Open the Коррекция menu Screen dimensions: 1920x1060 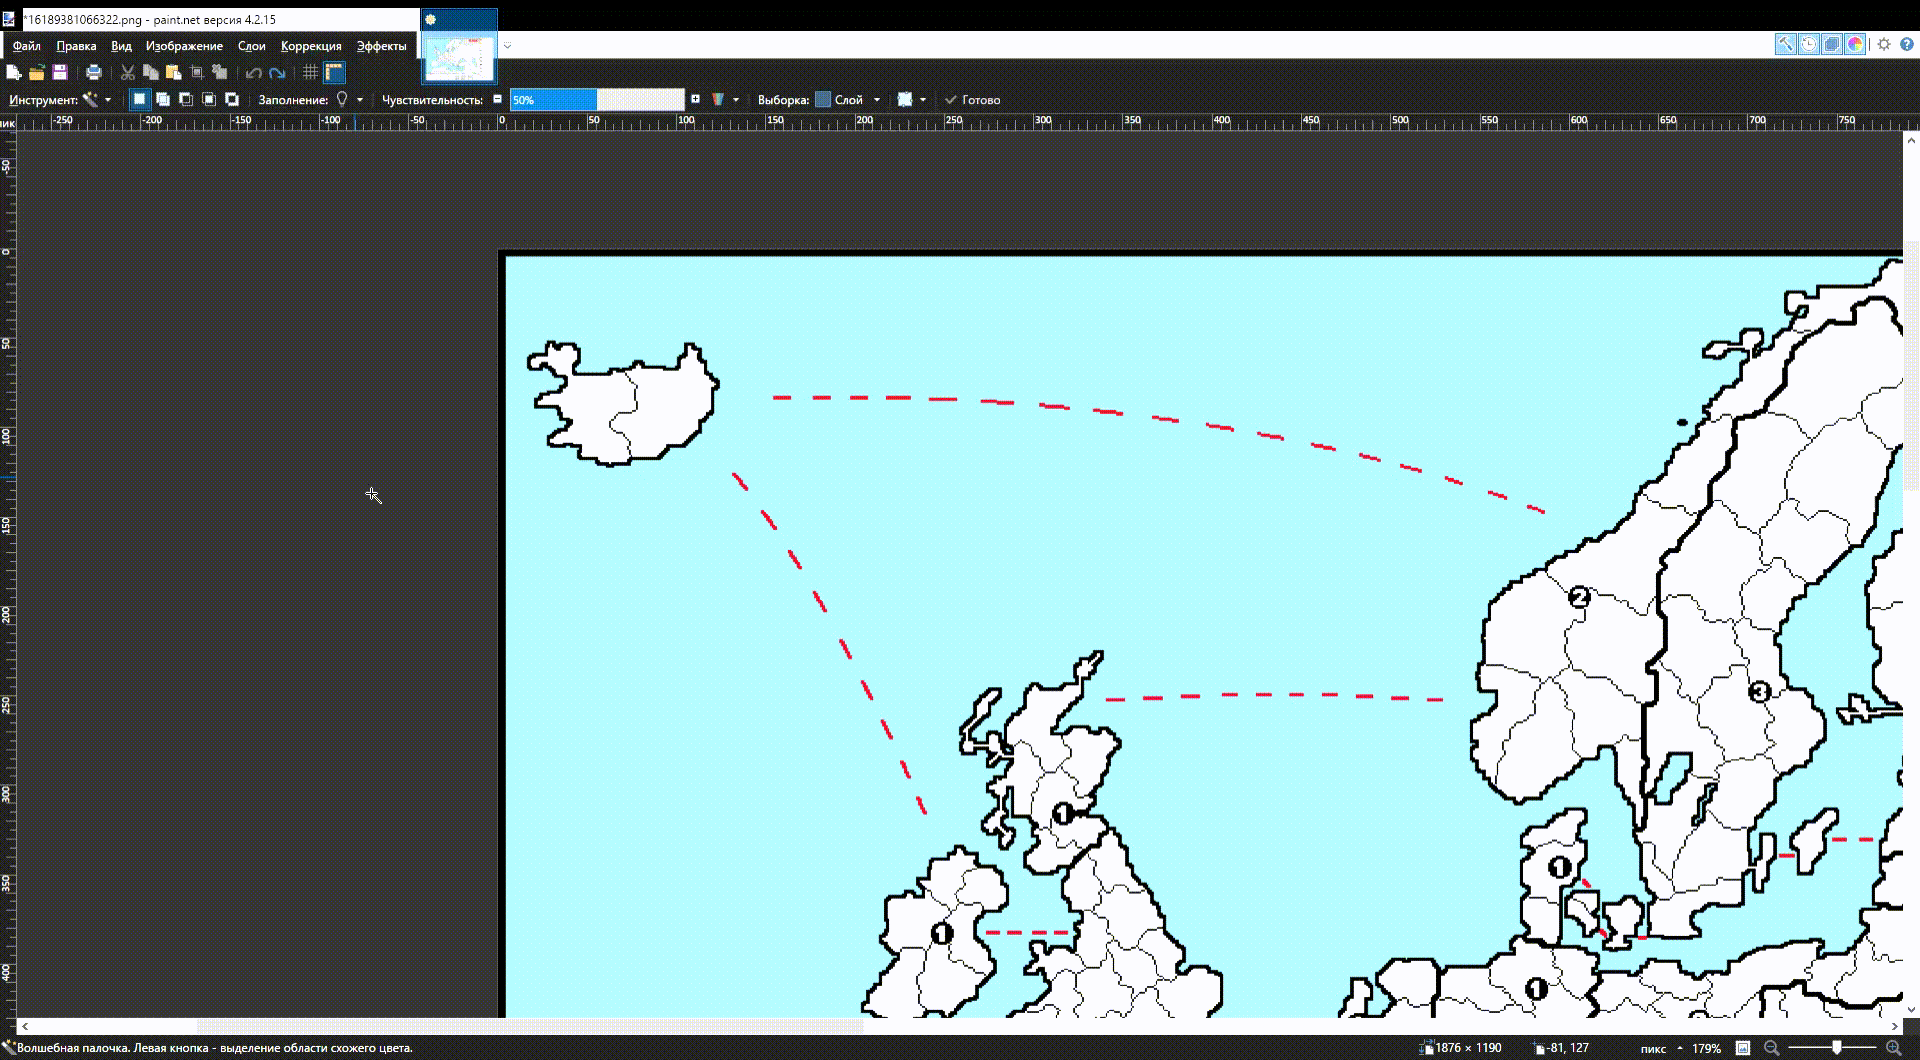311,46
